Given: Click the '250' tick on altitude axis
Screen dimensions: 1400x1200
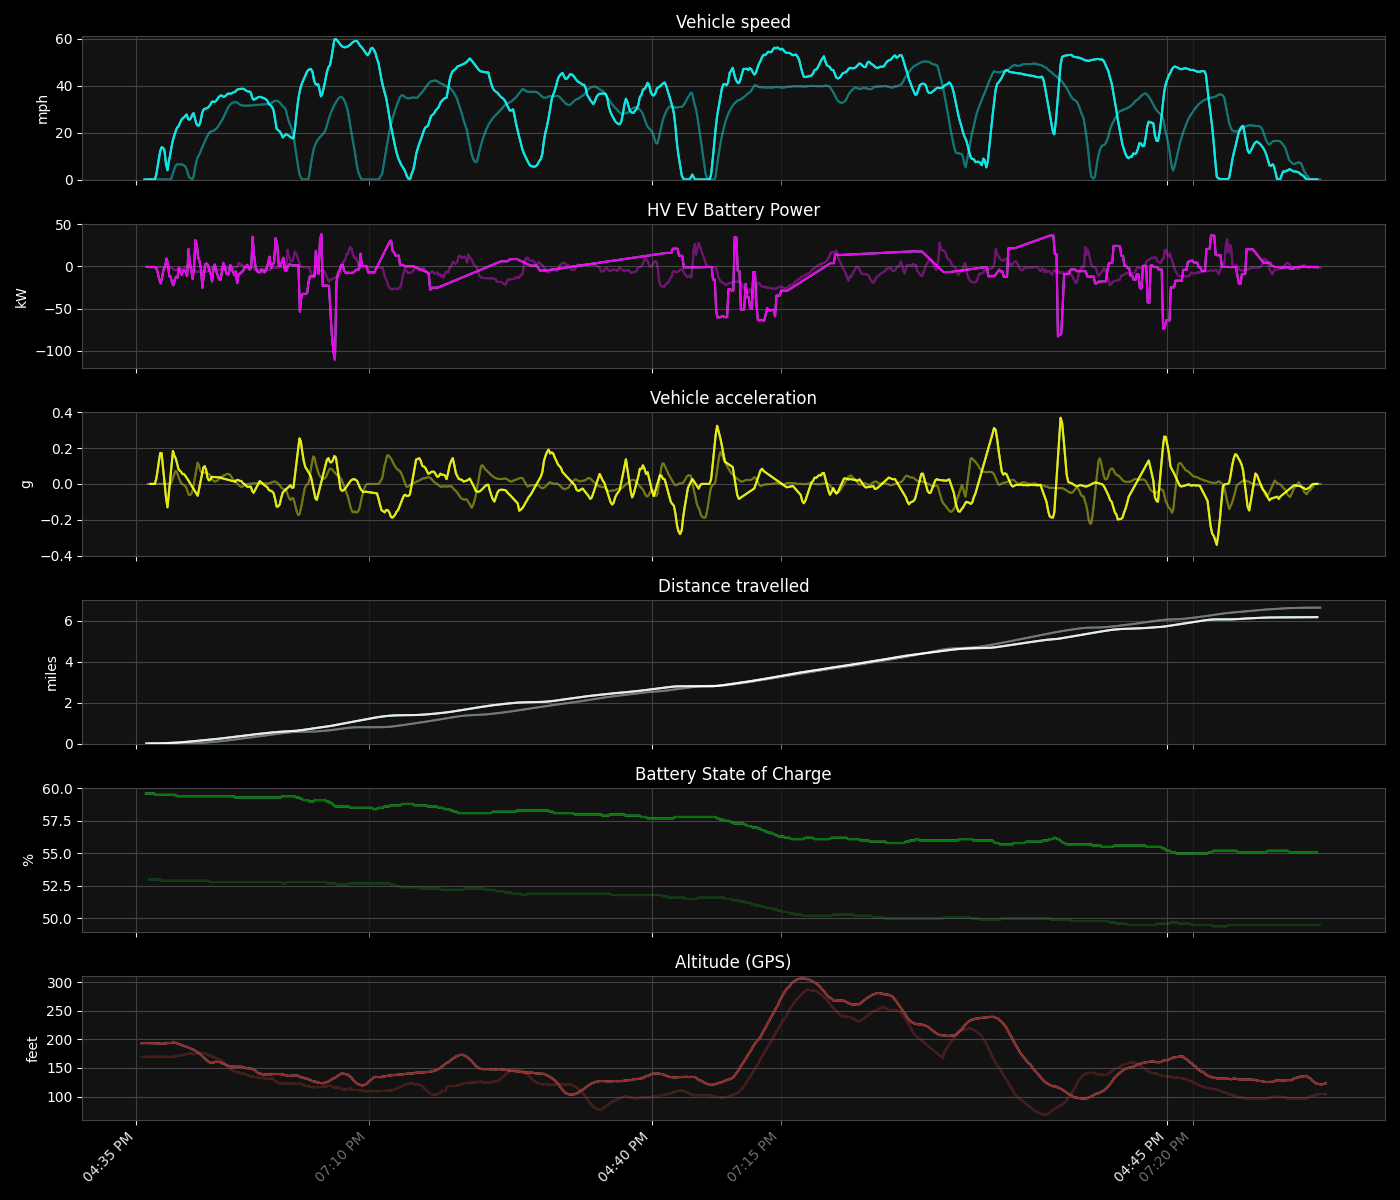Looking at the screenshot, I should click(x=63, y=1012).
